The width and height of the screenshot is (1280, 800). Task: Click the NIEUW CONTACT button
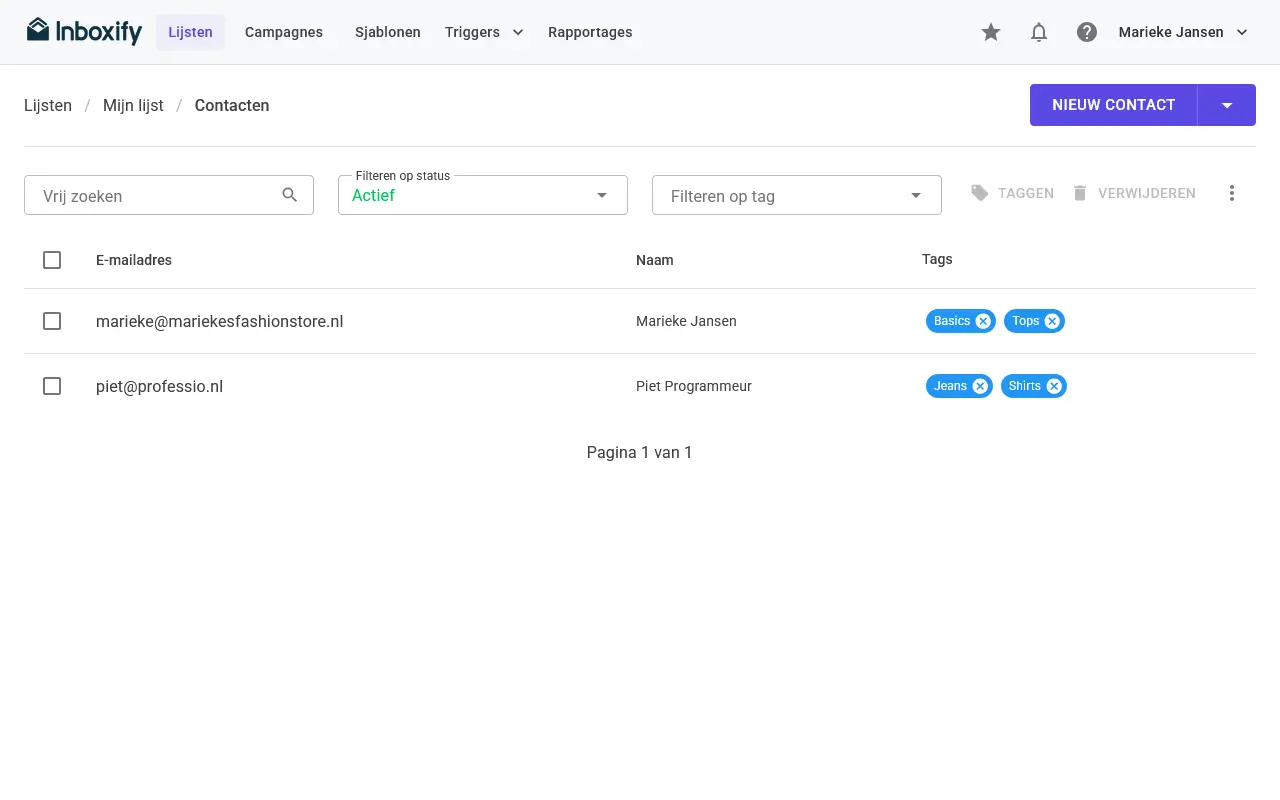pos(1113,105)
